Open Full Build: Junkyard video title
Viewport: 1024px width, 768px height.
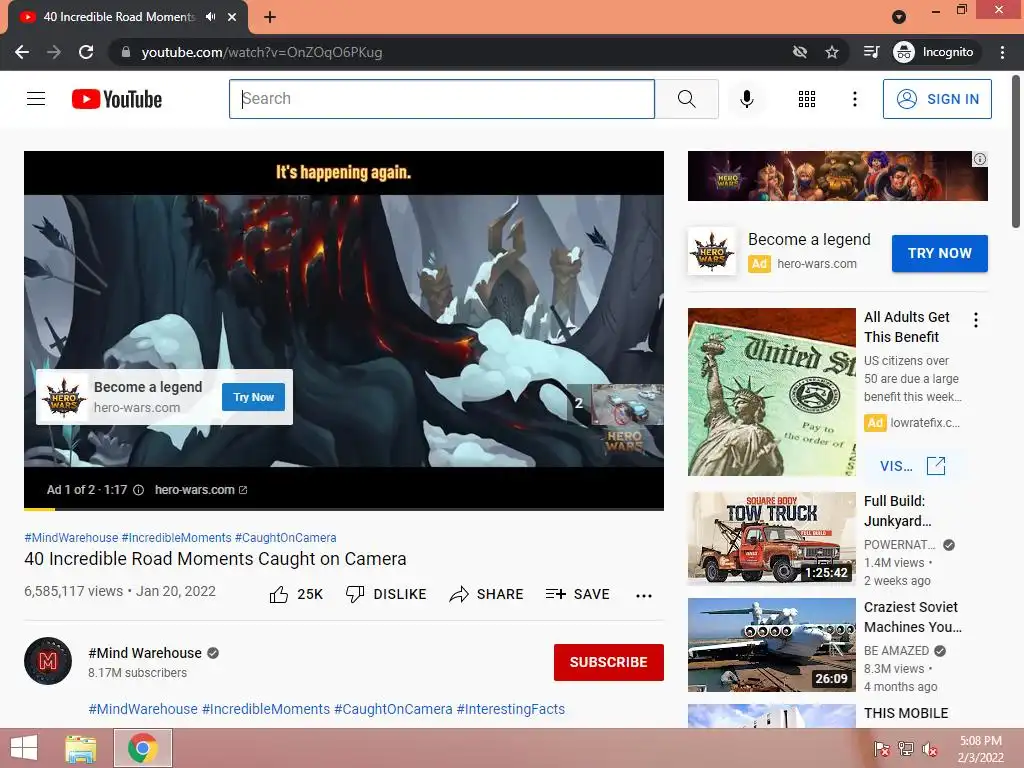click(x=898, y=511)
